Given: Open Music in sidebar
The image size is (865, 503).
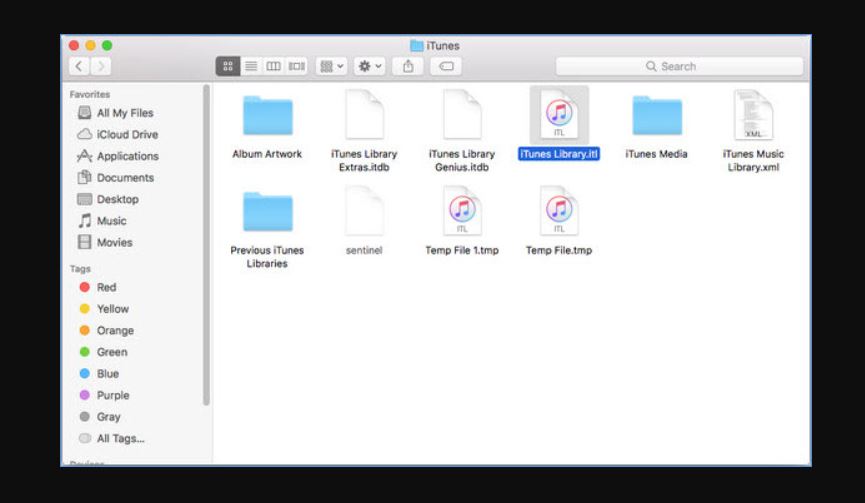Looking at the screenshot, I should tap(102, 221).
